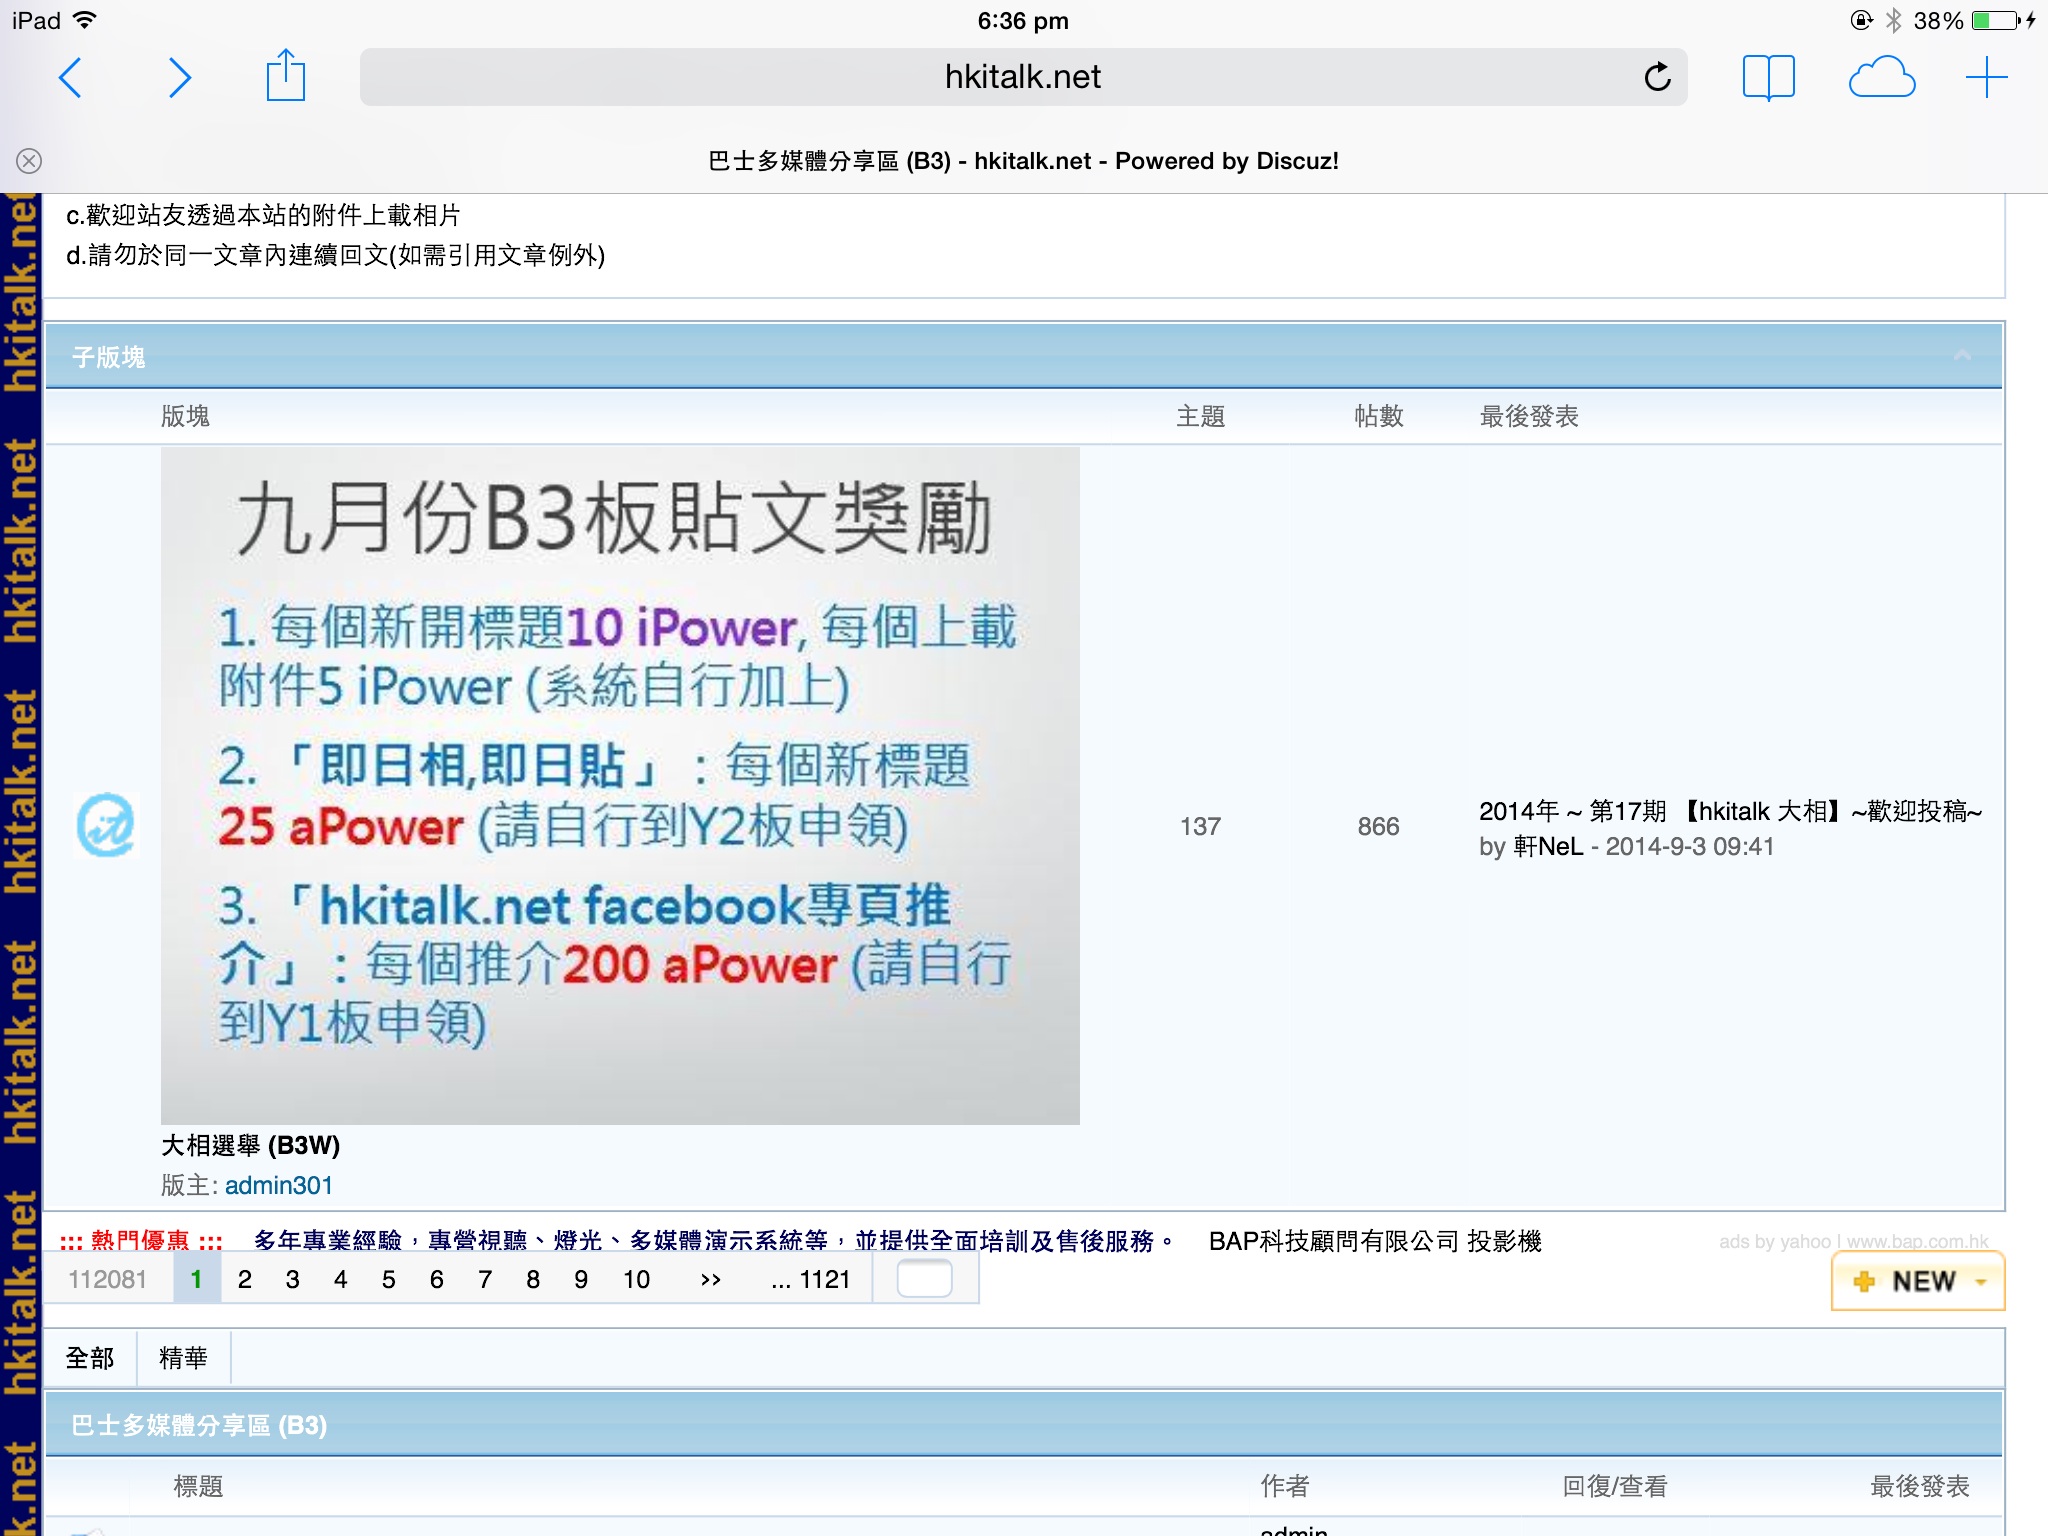Viewport: 2048px width, 1536px height.
Task: Jump to last page 1121
Action: (x=811, y=1279)
